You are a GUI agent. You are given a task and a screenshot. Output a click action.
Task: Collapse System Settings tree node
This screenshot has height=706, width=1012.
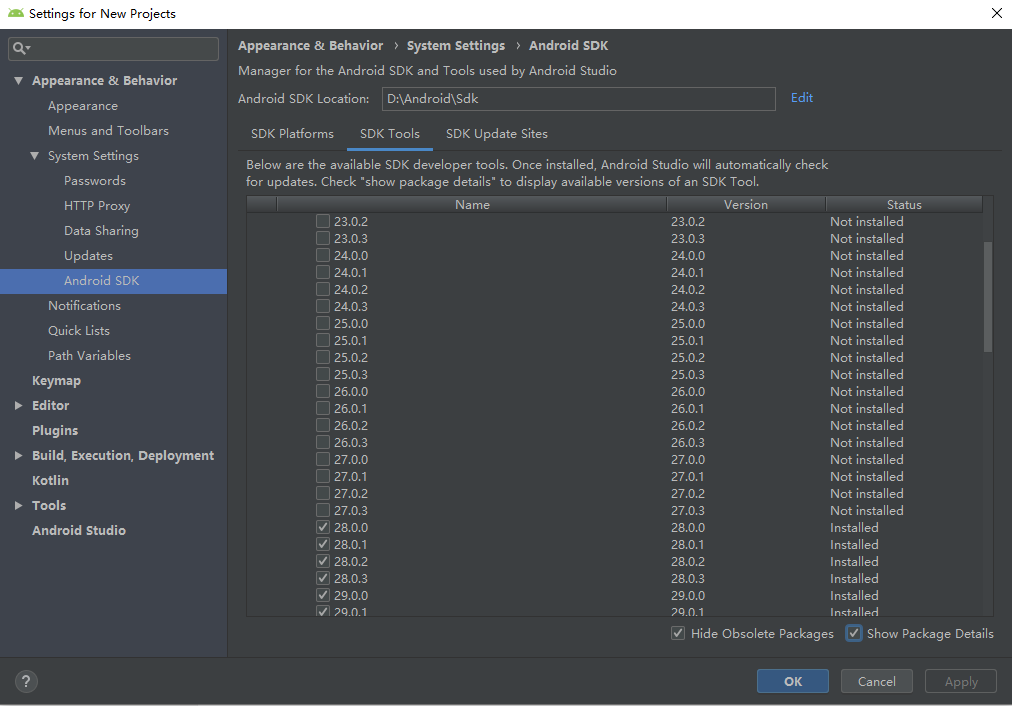[x=35, y=156]
